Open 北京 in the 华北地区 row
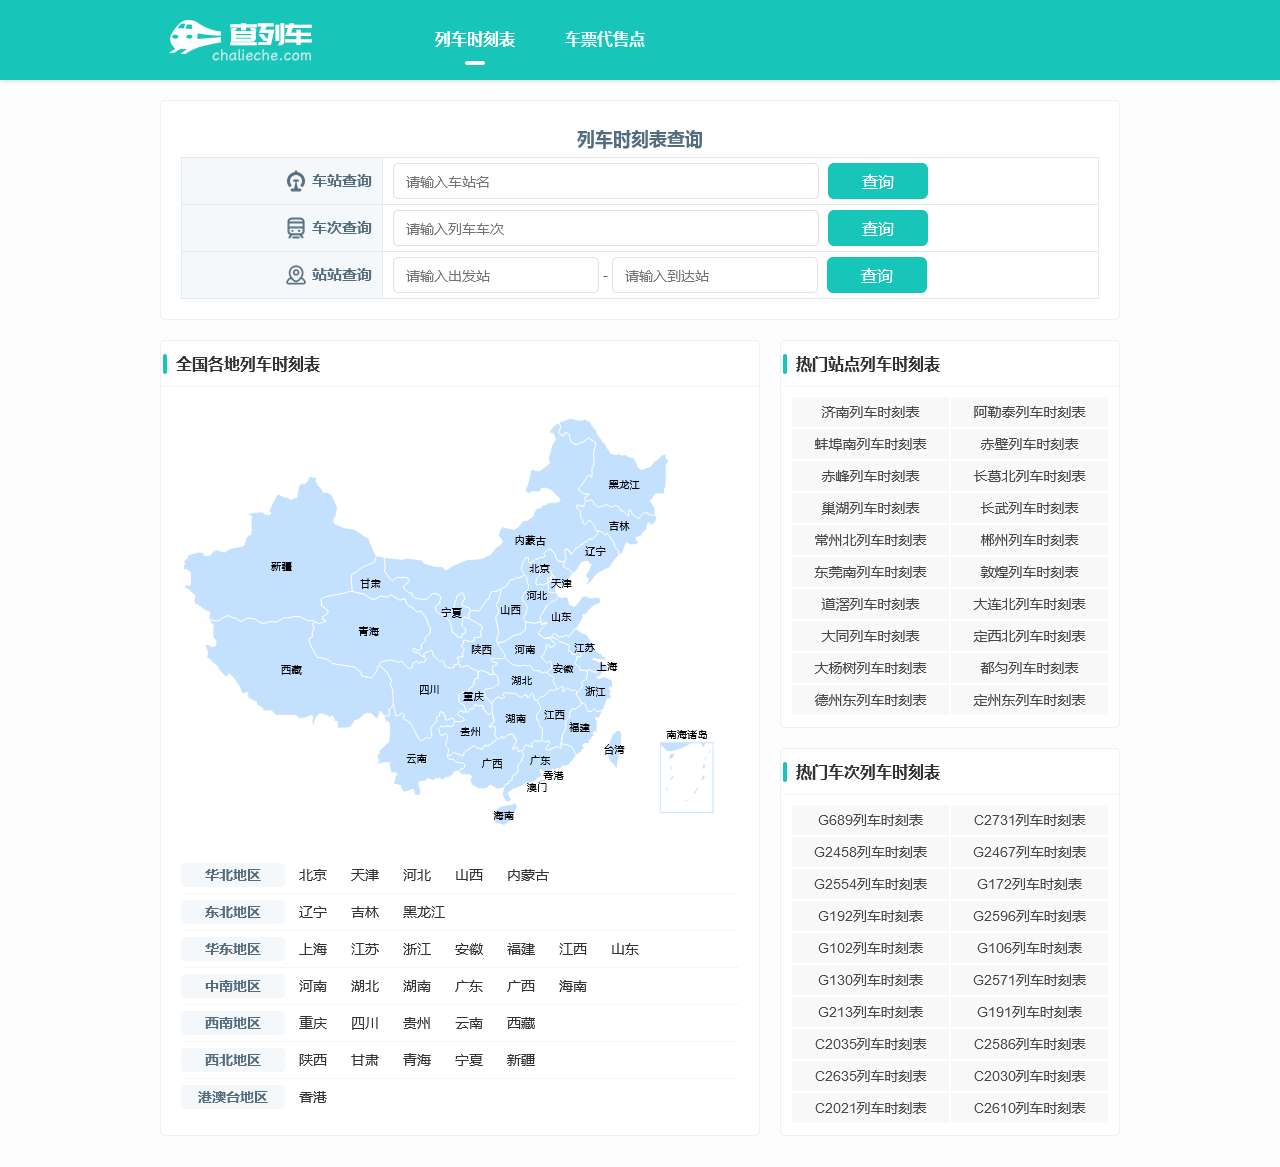 (x=313, y=875)
